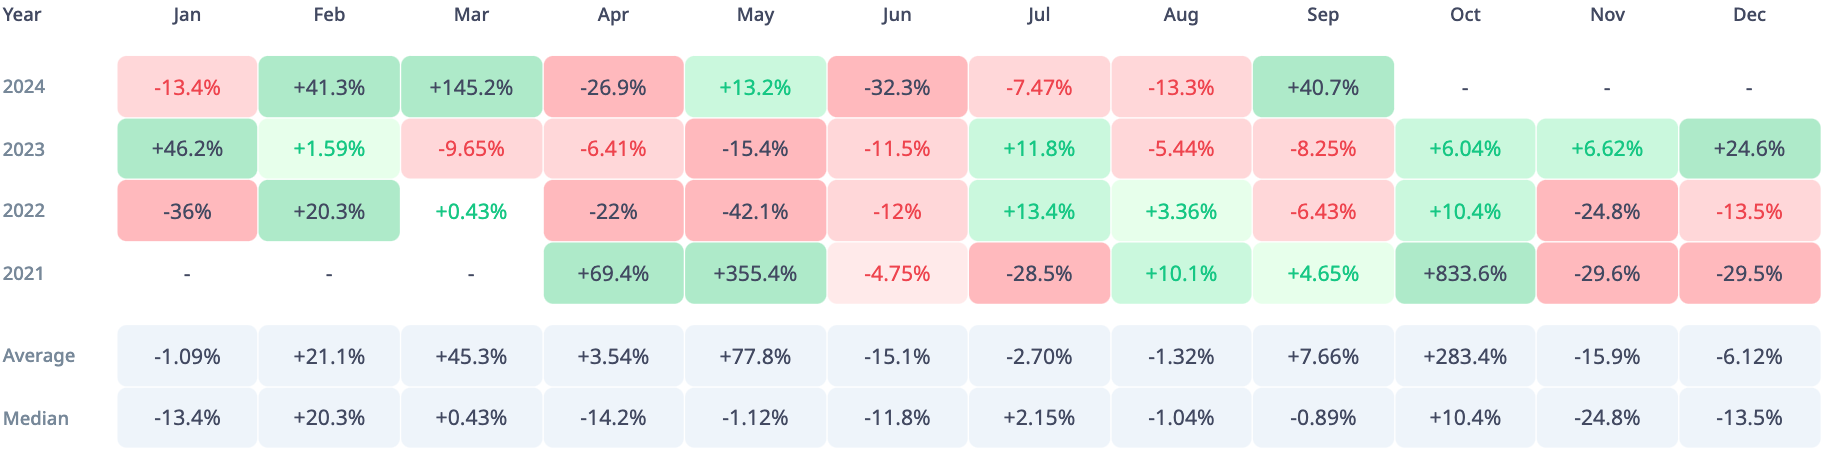Select the 2024 June -32.3% cell
Screen dimensions: 1822x449
point(897,87)
